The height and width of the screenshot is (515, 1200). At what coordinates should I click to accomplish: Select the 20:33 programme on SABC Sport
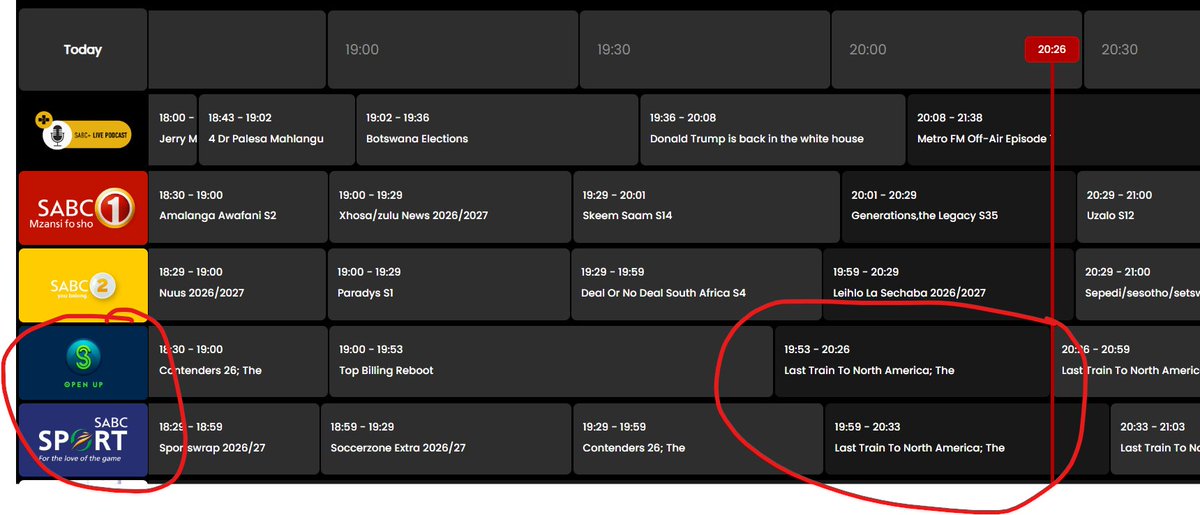[1155, 440]
